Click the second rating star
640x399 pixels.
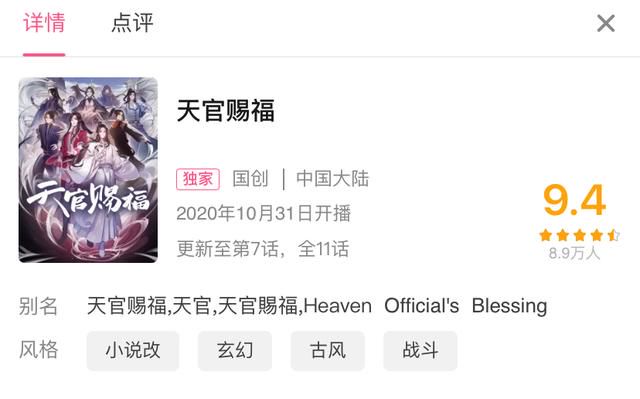(x=563, y=235)
